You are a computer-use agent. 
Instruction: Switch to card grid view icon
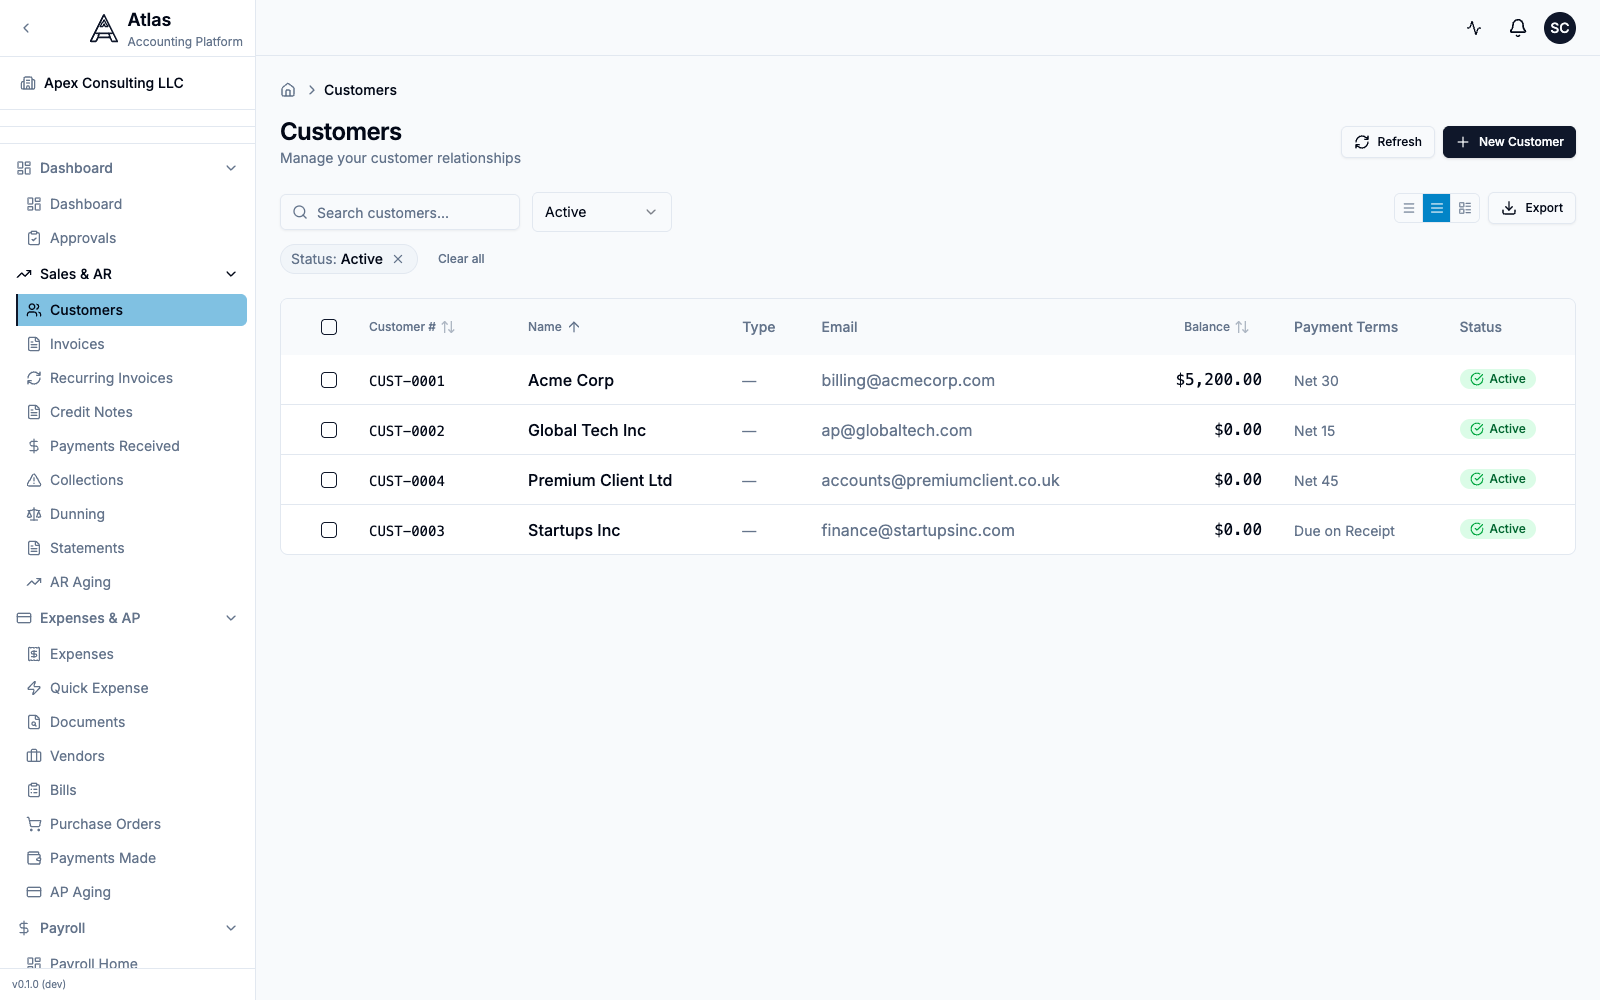point(1465,208)
